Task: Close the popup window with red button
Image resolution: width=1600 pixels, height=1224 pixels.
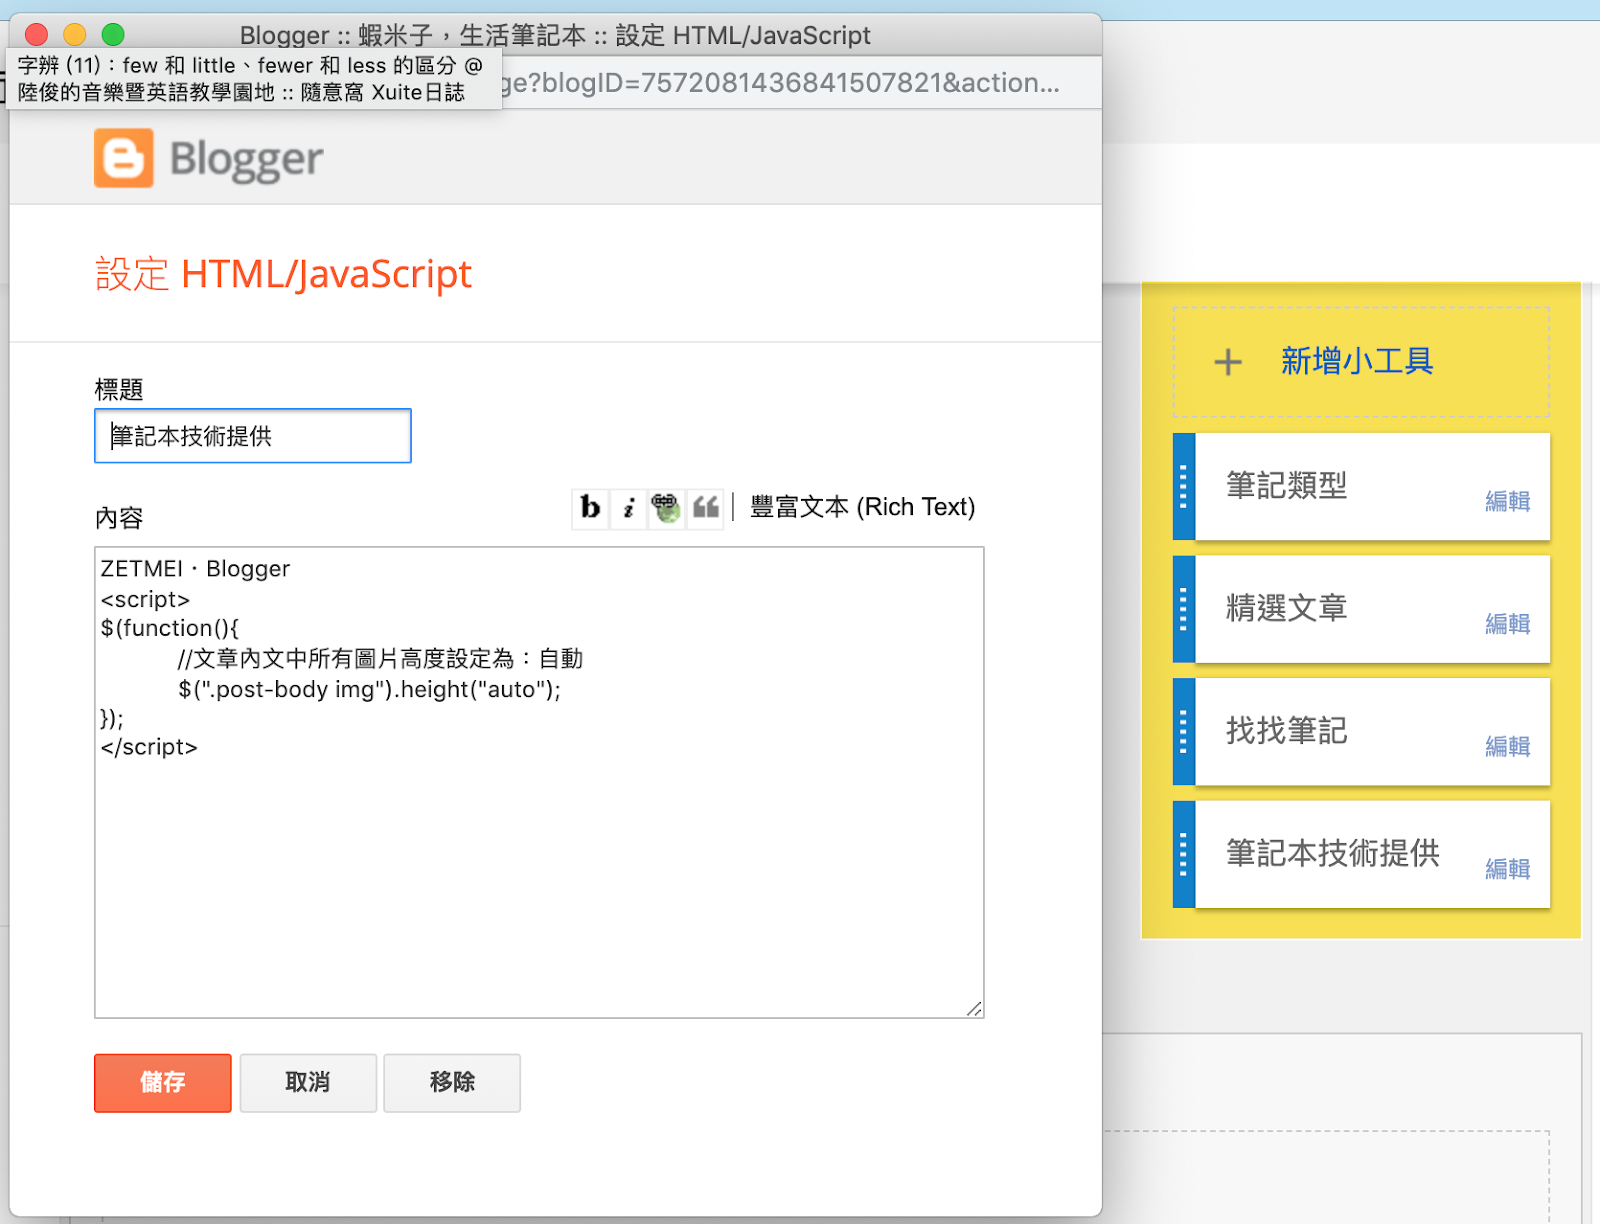Action: point(36,35)
